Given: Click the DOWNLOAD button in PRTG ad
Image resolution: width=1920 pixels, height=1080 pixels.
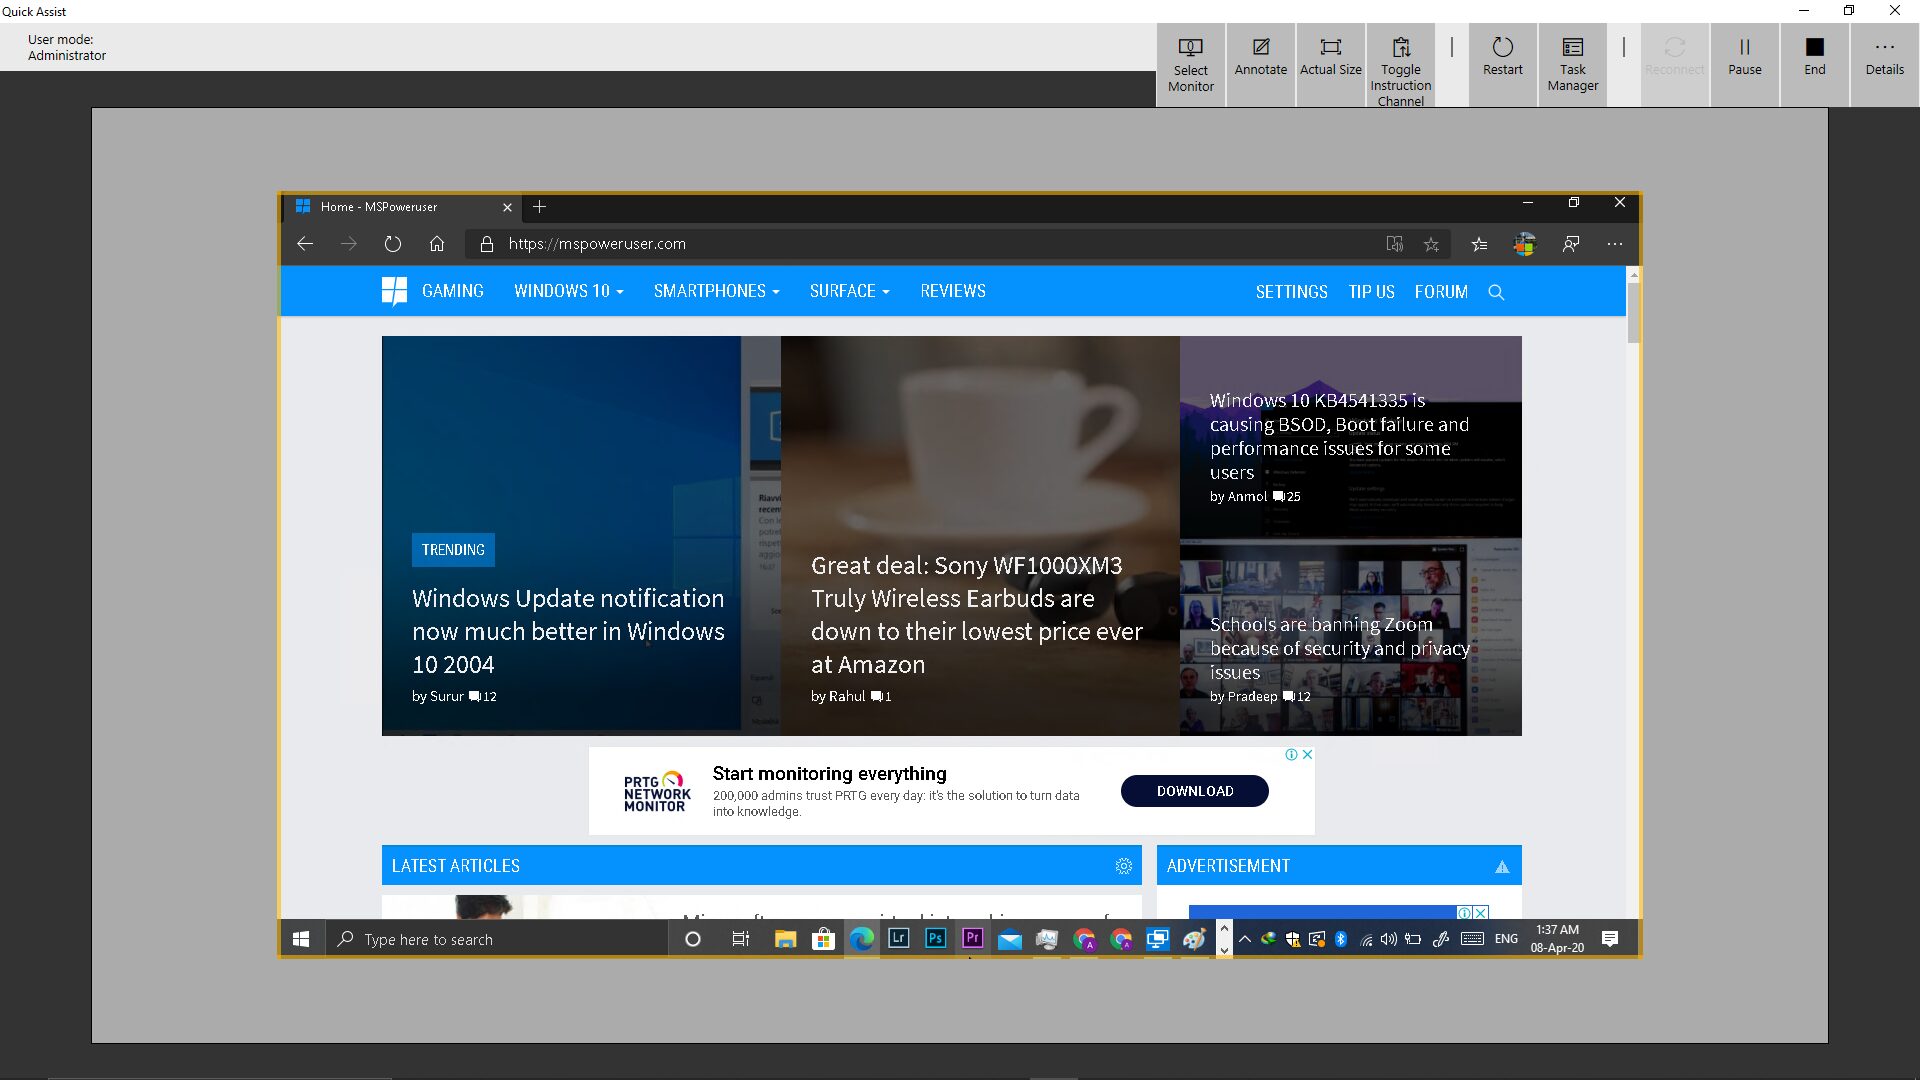Looking at the screenshot, I should pyautogui.click(x=1195, y=791).
